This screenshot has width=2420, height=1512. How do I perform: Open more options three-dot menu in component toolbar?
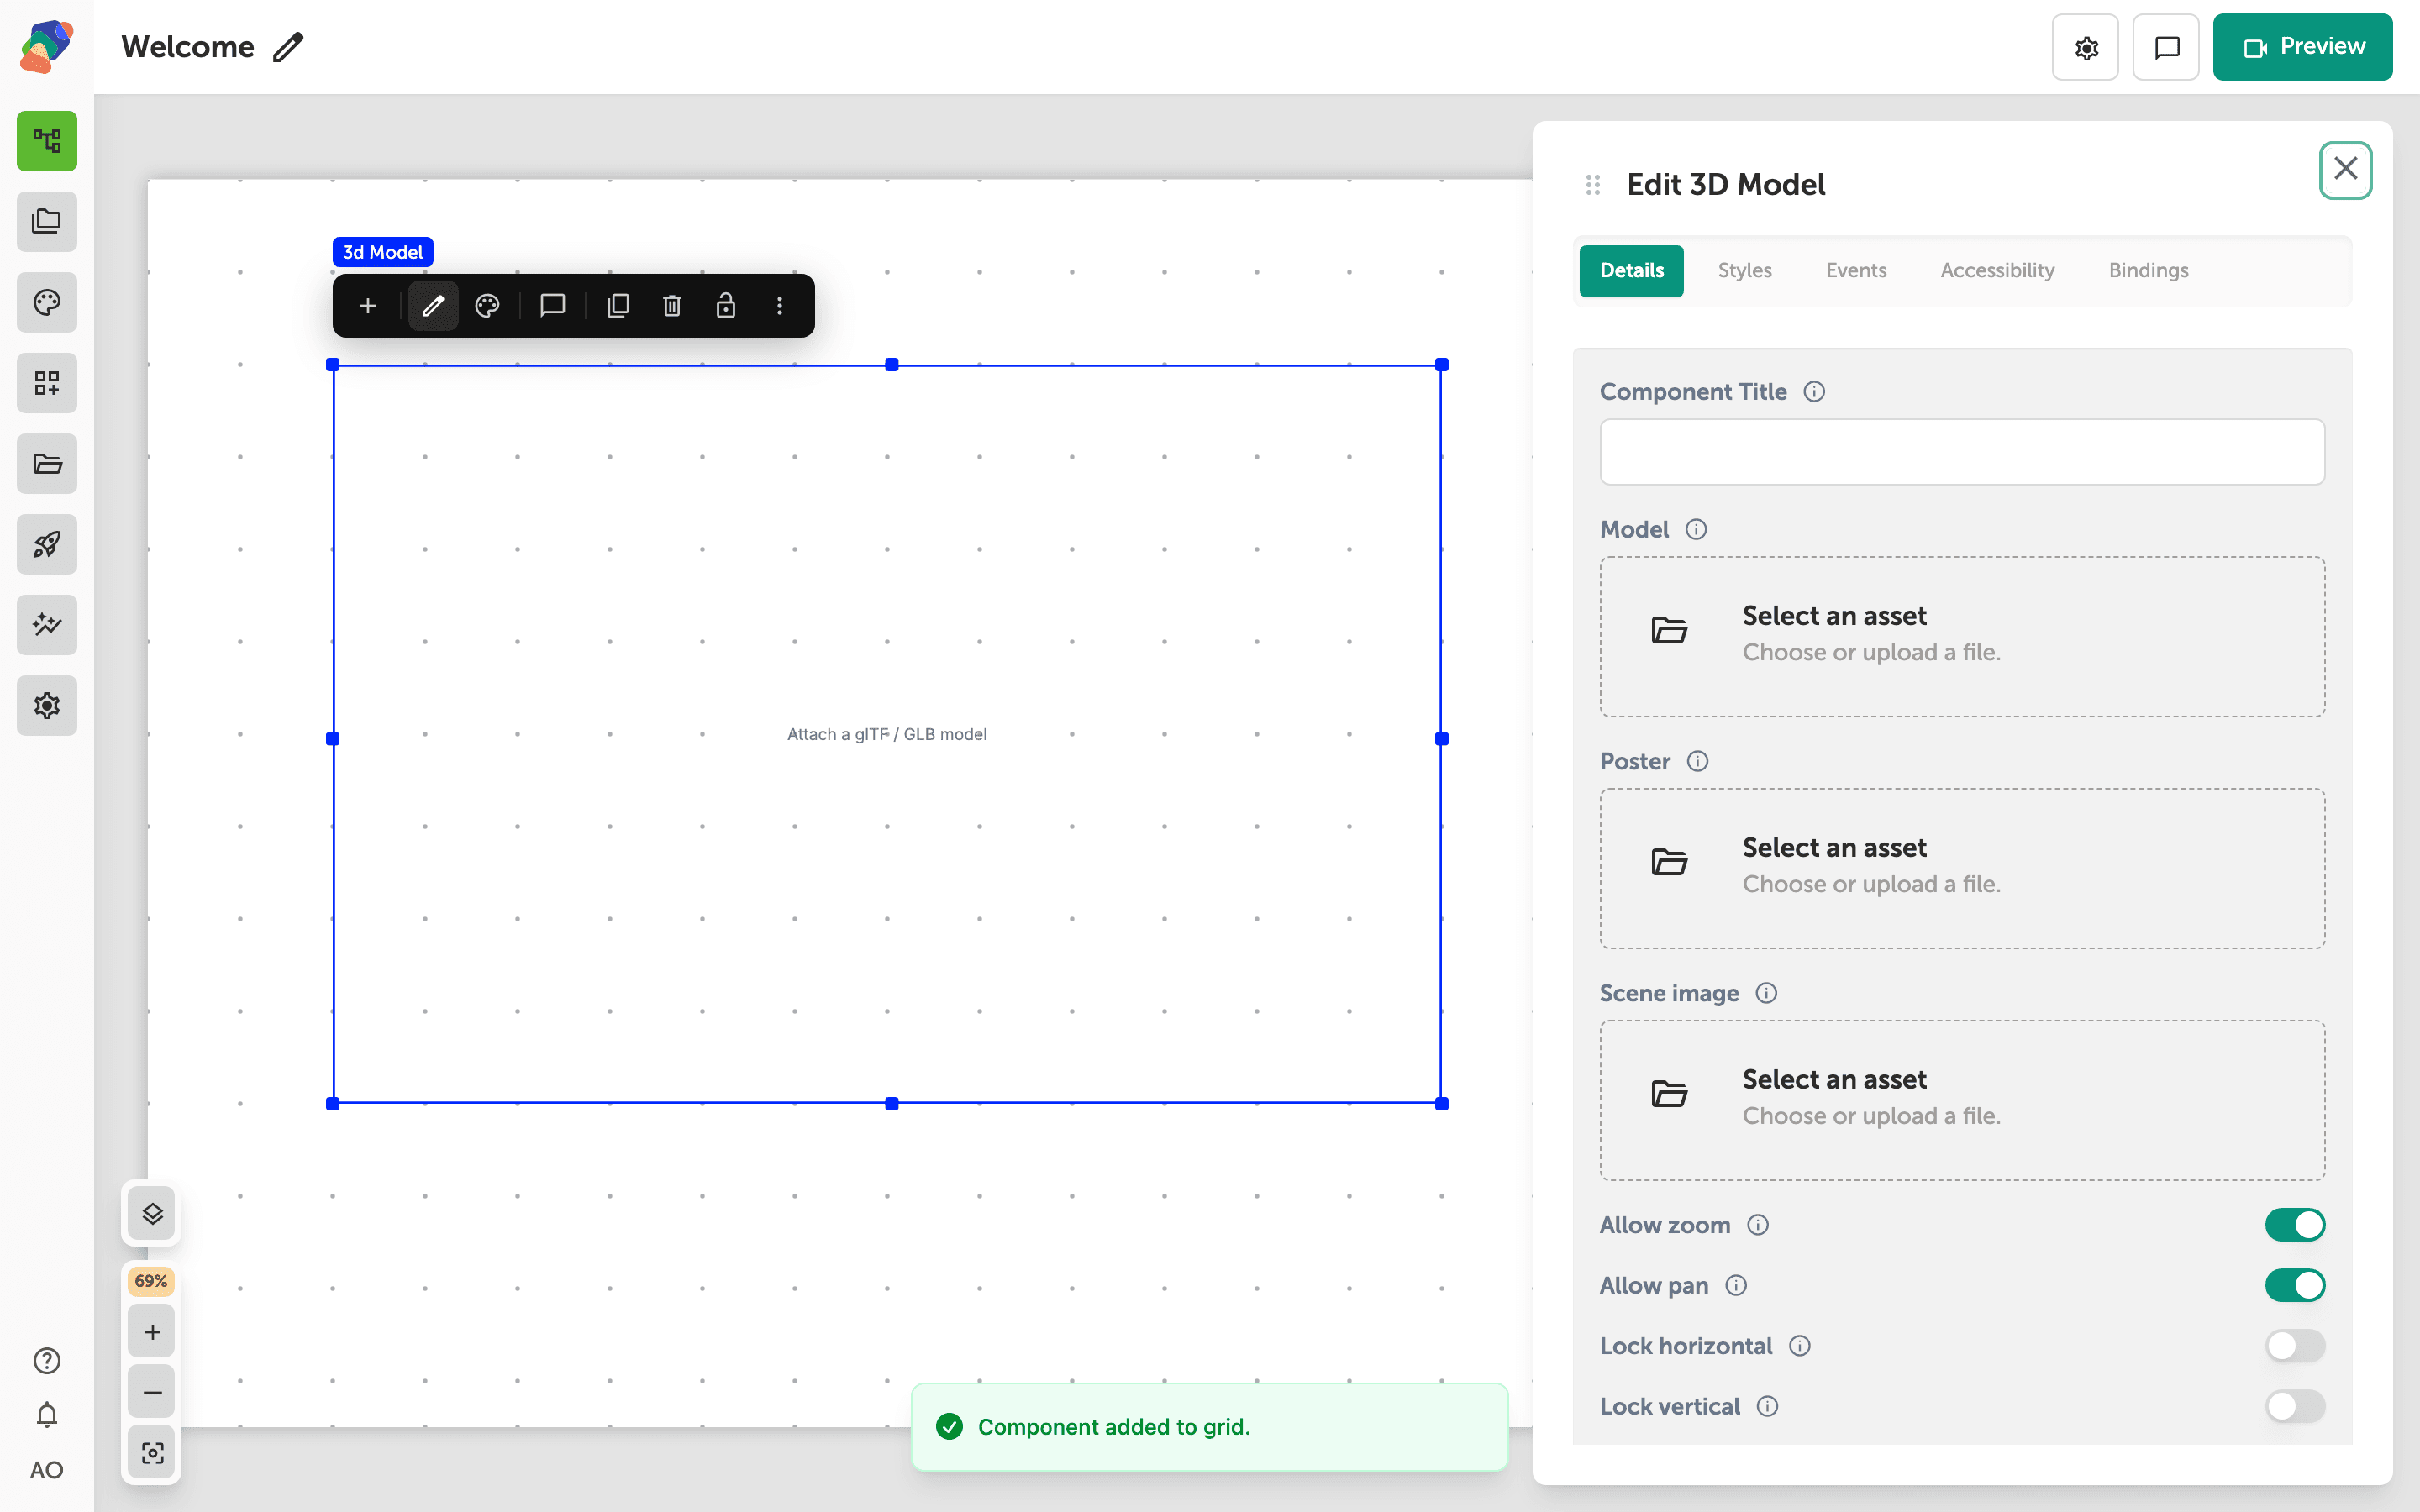[780, 306]
